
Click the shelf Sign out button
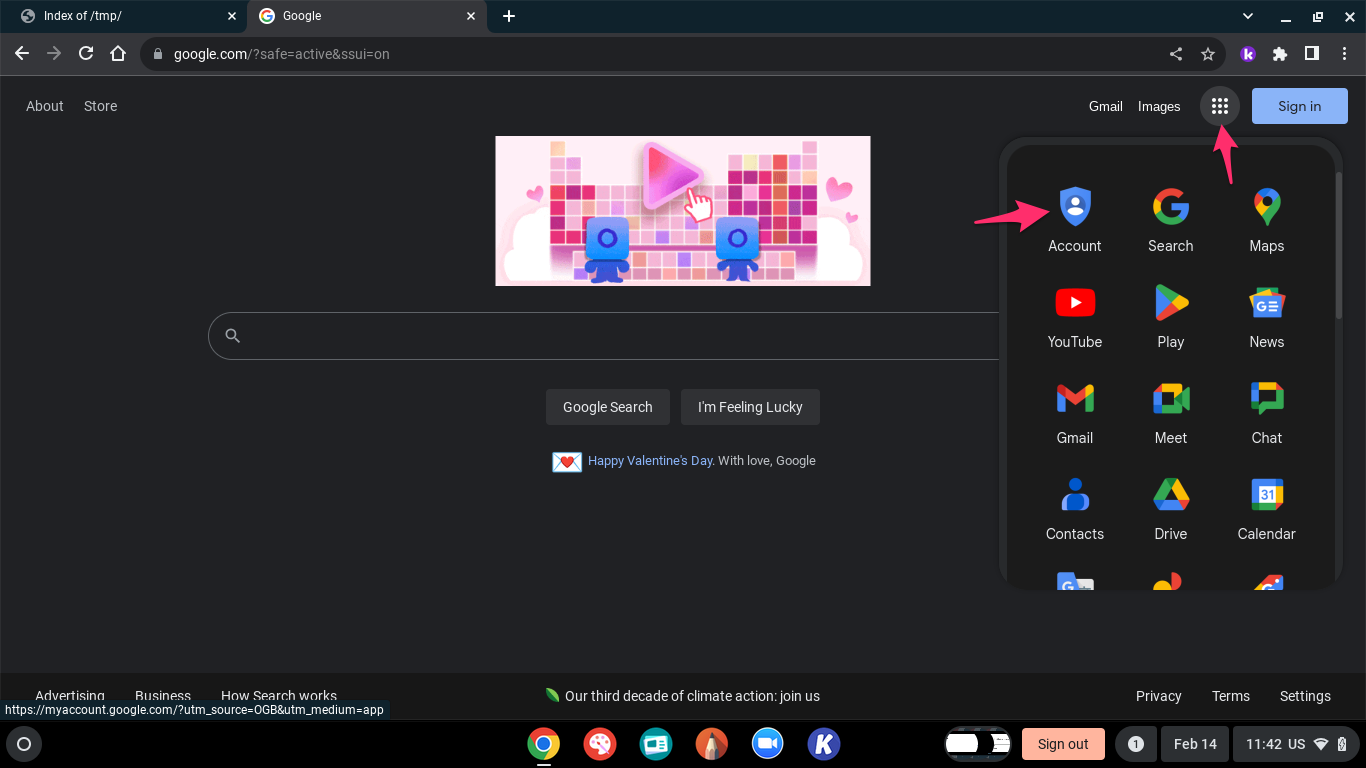1063,744
